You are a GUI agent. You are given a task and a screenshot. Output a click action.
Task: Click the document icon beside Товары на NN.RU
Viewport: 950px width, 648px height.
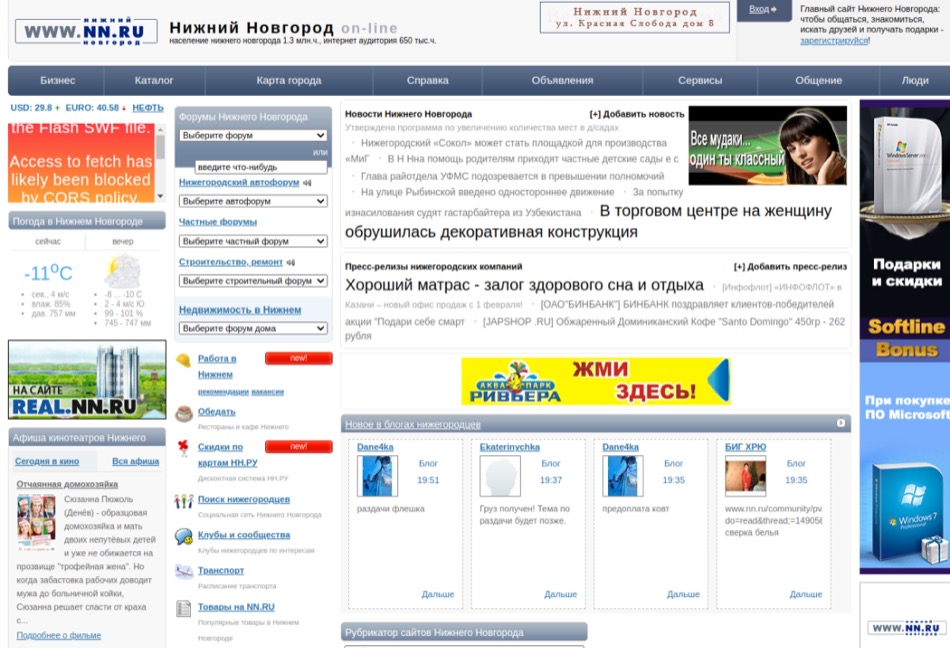pos(184,608)
